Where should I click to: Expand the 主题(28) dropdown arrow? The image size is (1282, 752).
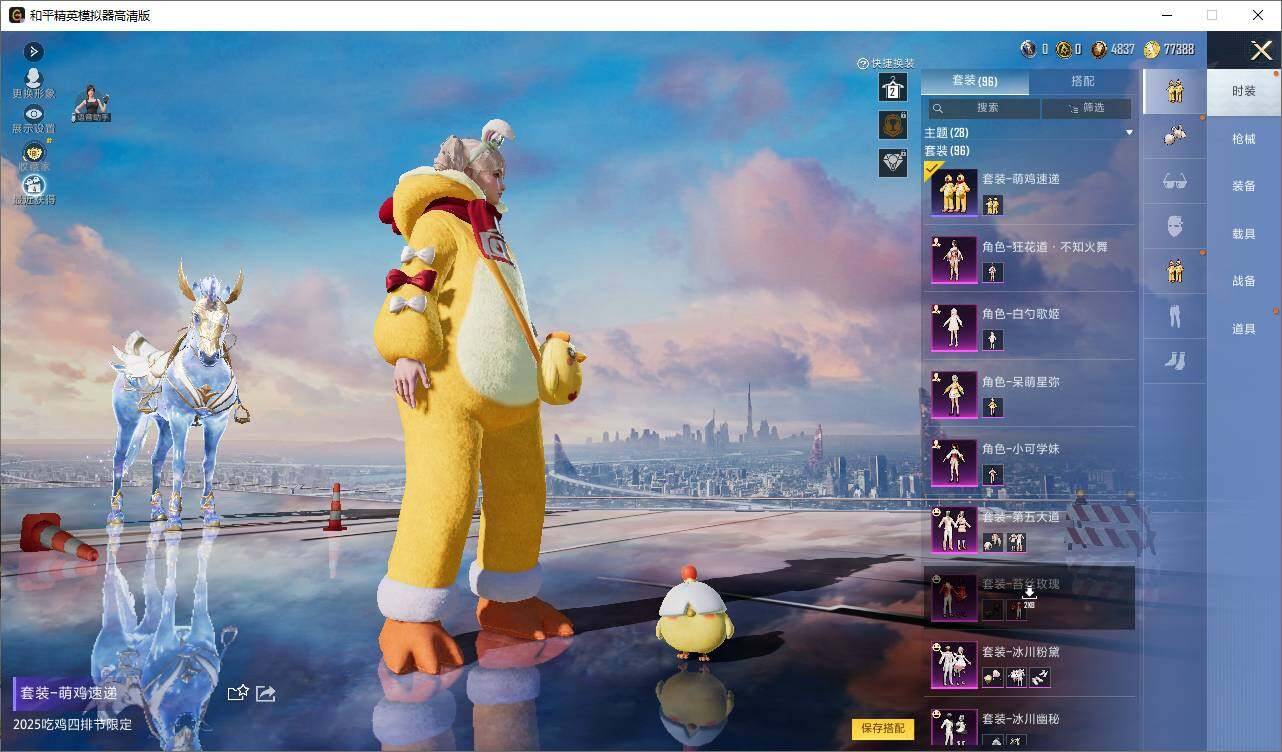(1129, 133)
